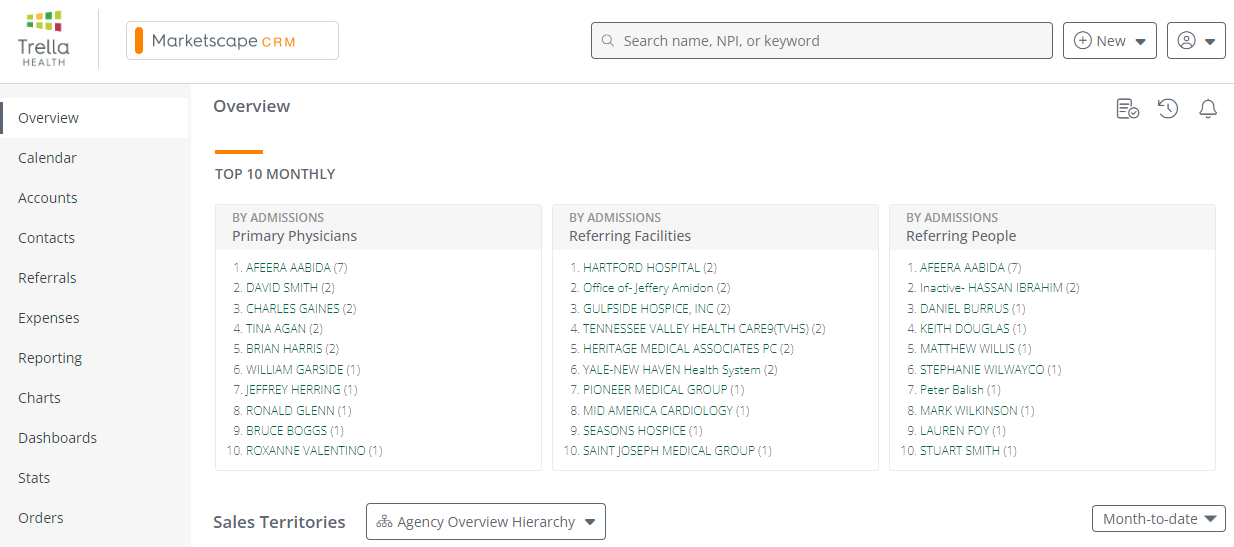
Task: Open Inactive- HASSAN IBRAHIM referring person
Action: 991,288
